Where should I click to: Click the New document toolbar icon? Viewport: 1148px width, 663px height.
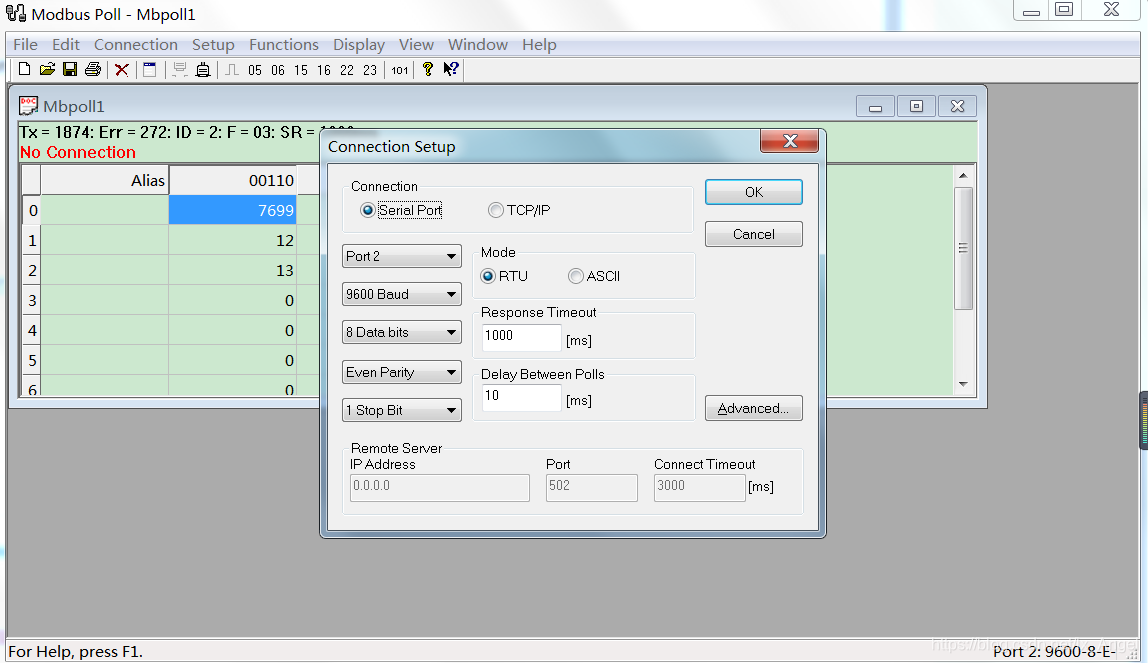click(24, 70)
